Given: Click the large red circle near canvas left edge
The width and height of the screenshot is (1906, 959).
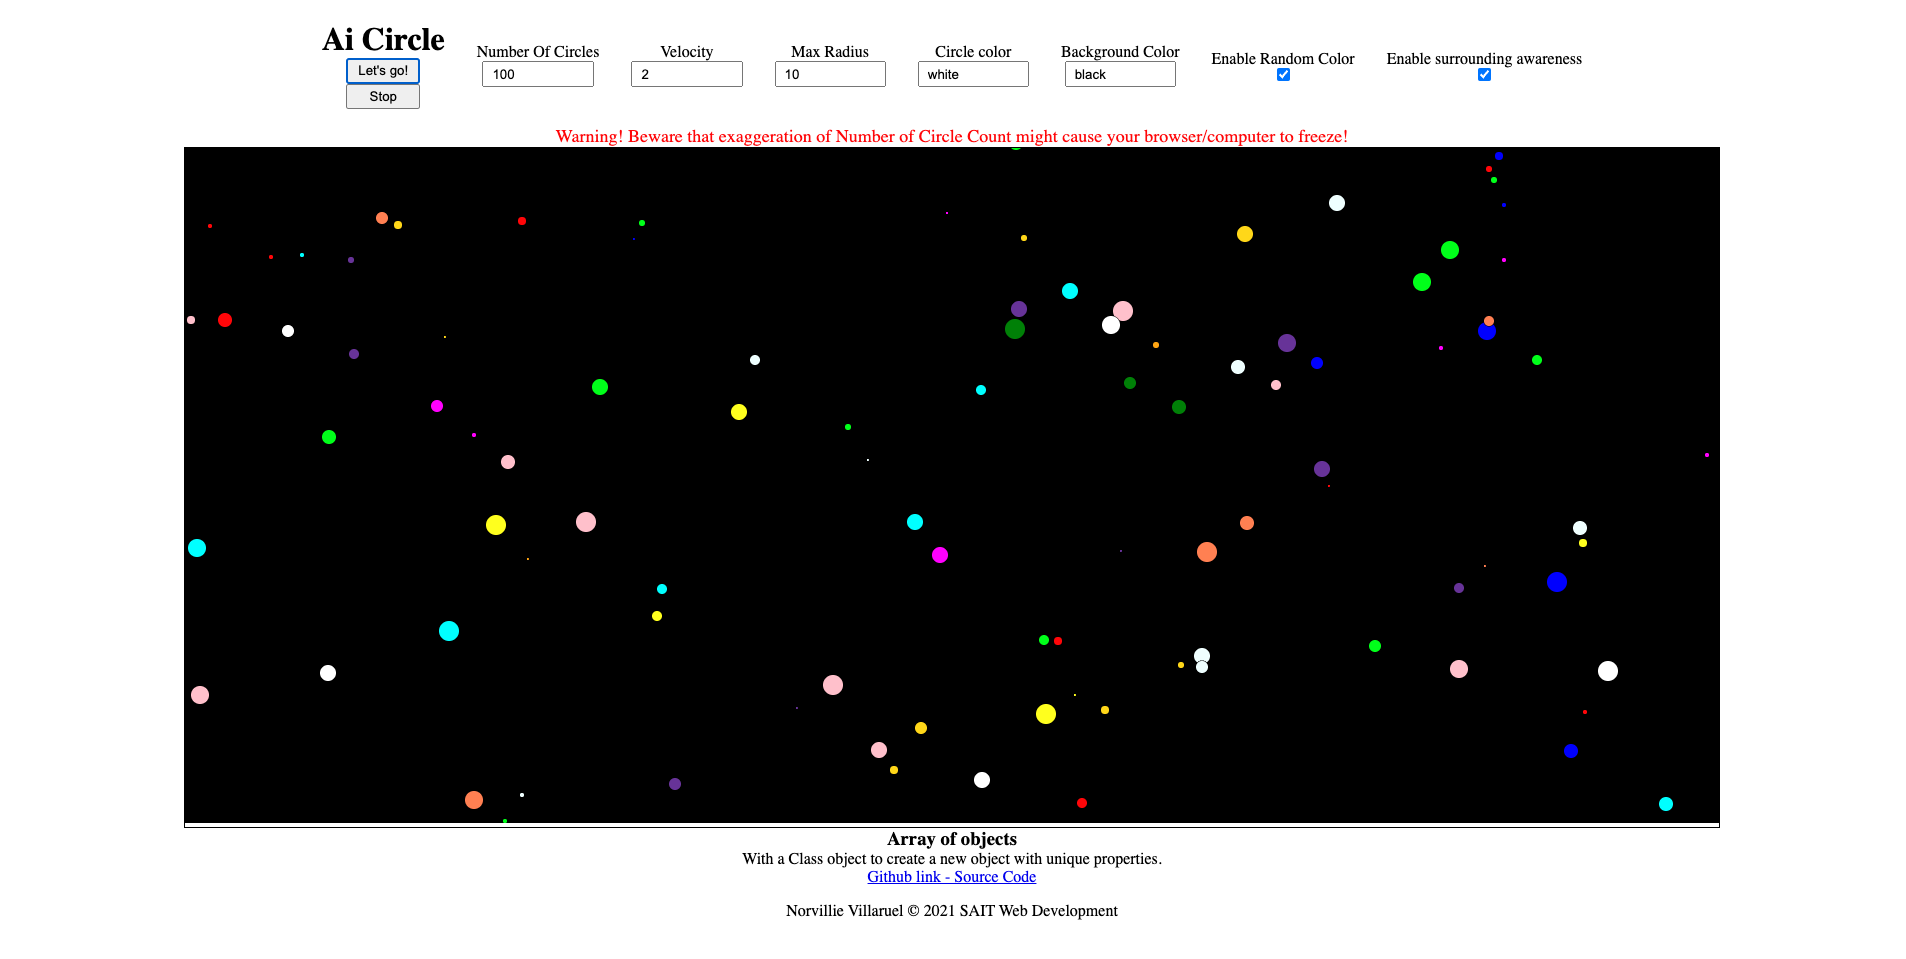Looking at the screenshot, I should (x=225, y=320).
